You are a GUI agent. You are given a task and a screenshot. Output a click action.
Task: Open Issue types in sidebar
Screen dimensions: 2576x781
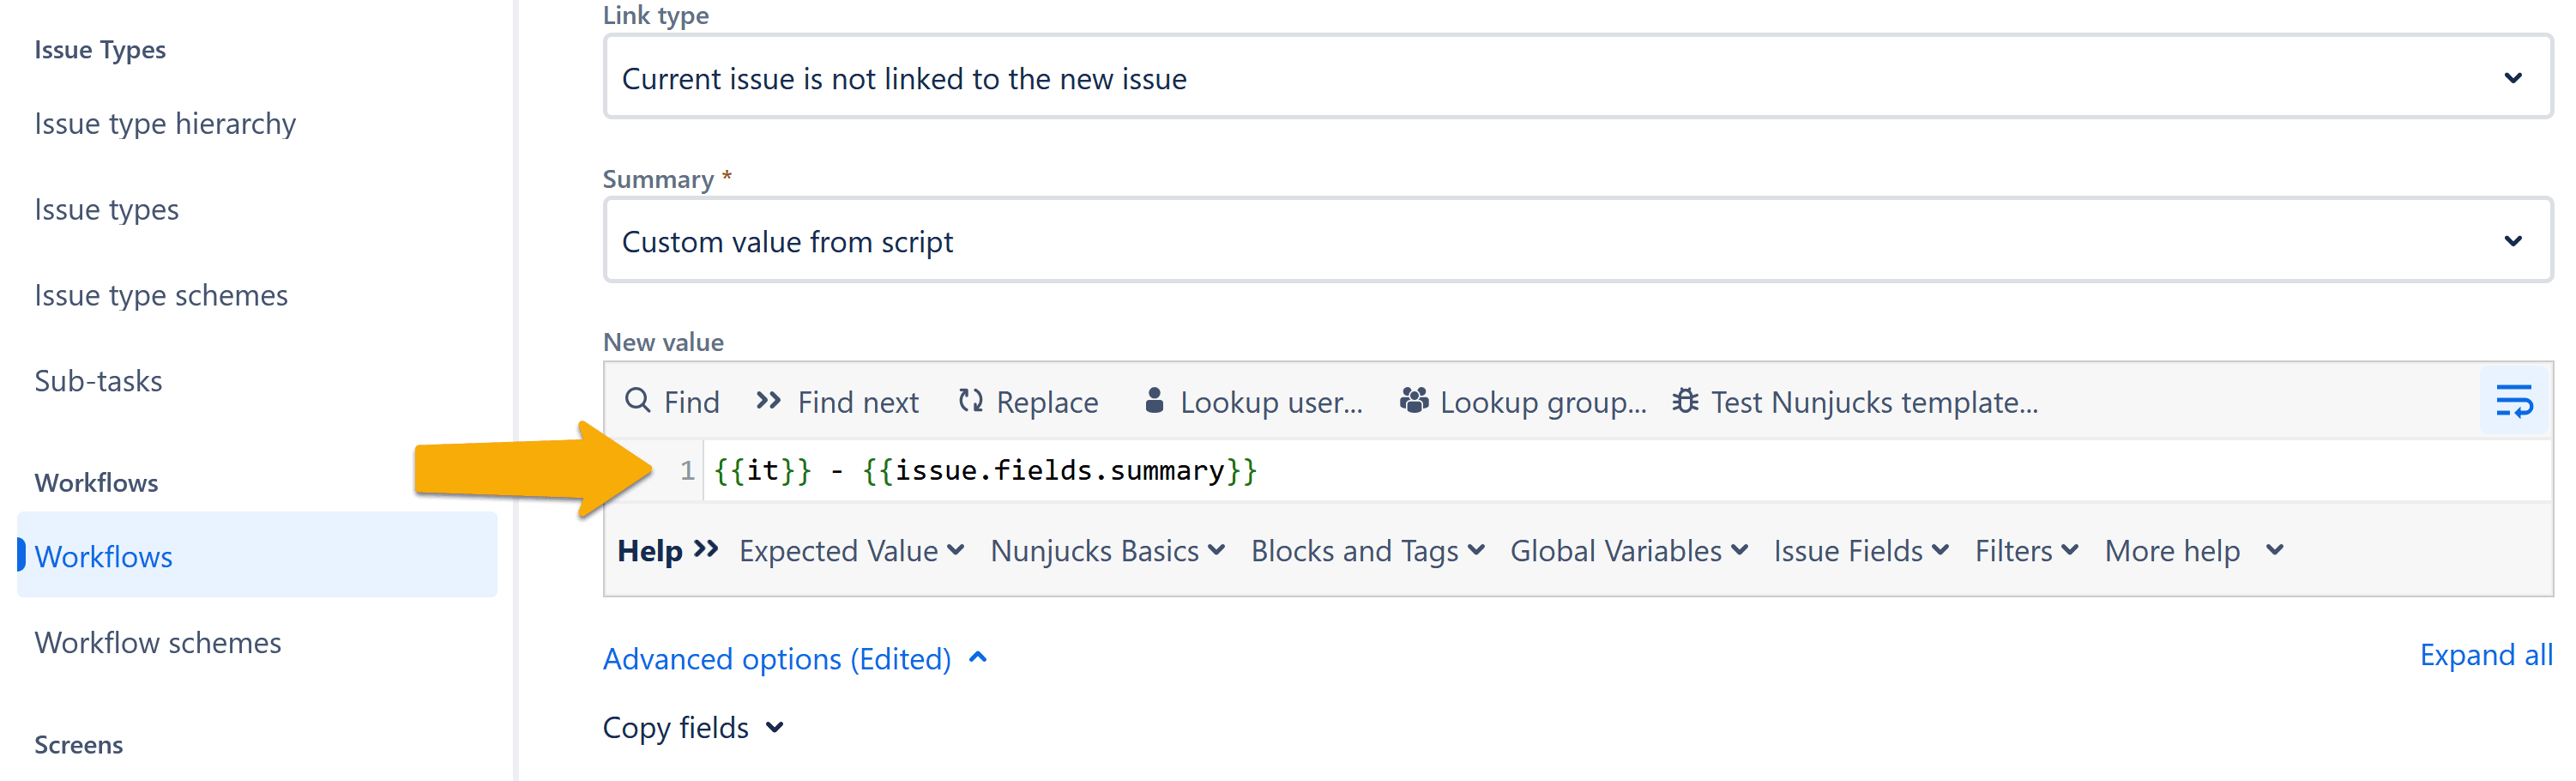(106, 209)
